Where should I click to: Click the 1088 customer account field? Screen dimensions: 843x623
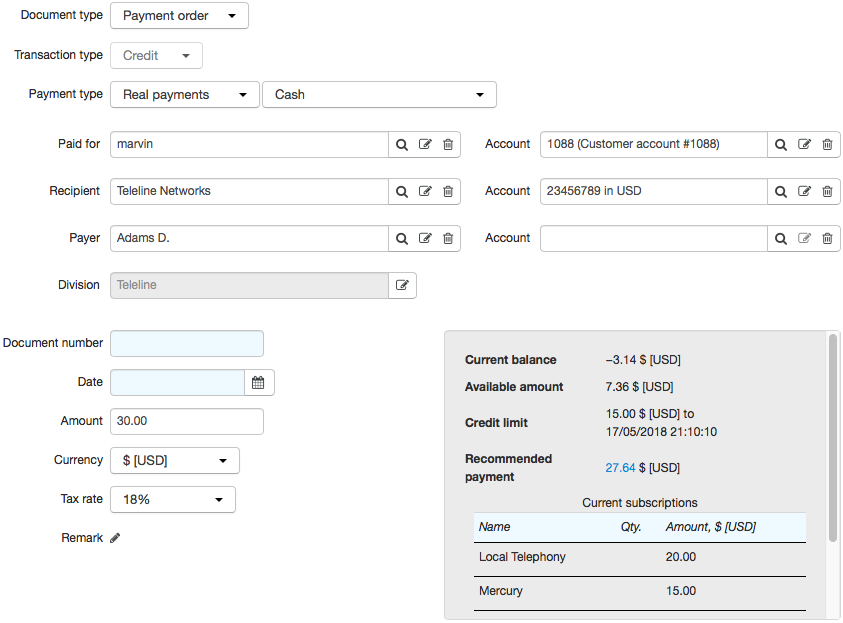click(654, 145)
